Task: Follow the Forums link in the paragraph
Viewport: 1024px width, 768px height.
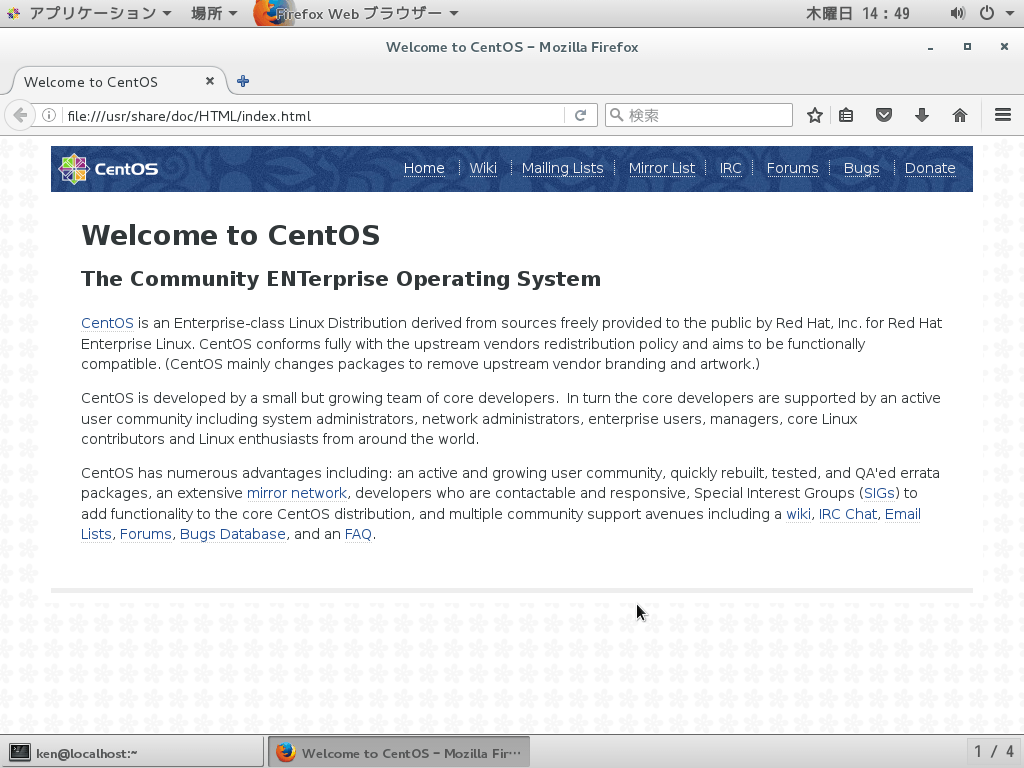Action: tap(146, 534)
